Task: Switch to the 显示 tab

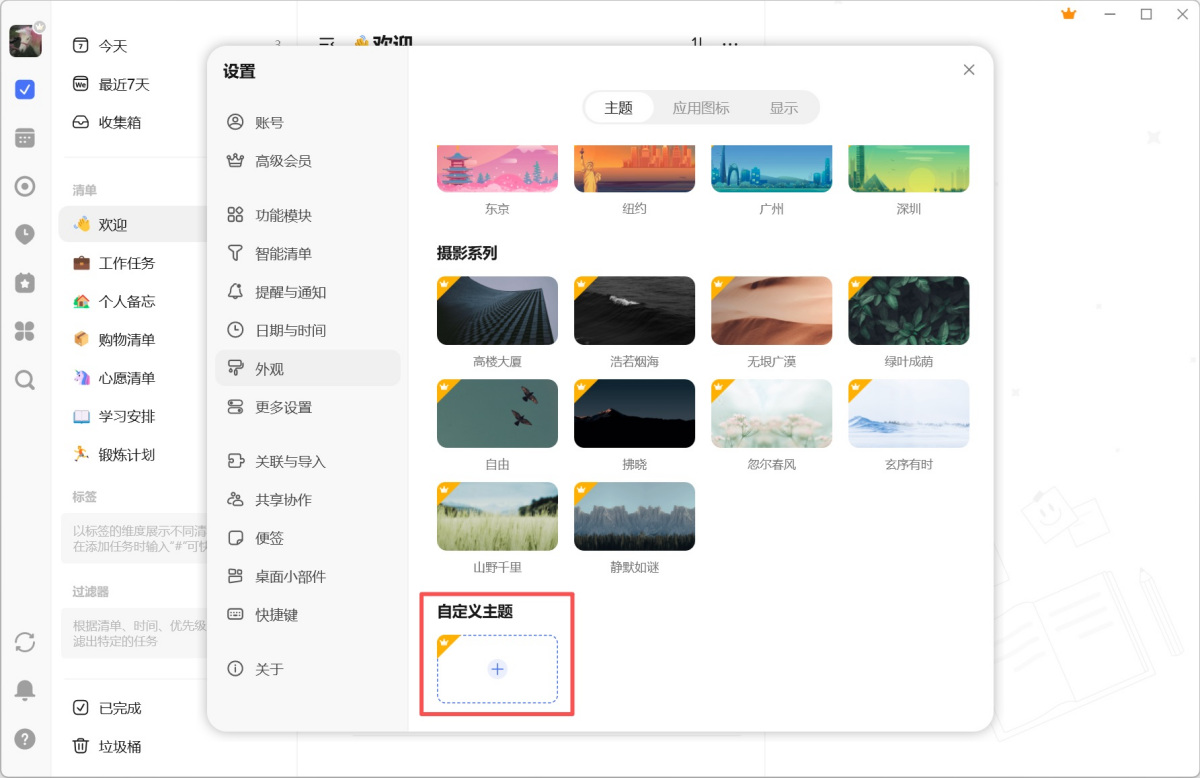Action: pyautogui.click(x=784, y=108)
